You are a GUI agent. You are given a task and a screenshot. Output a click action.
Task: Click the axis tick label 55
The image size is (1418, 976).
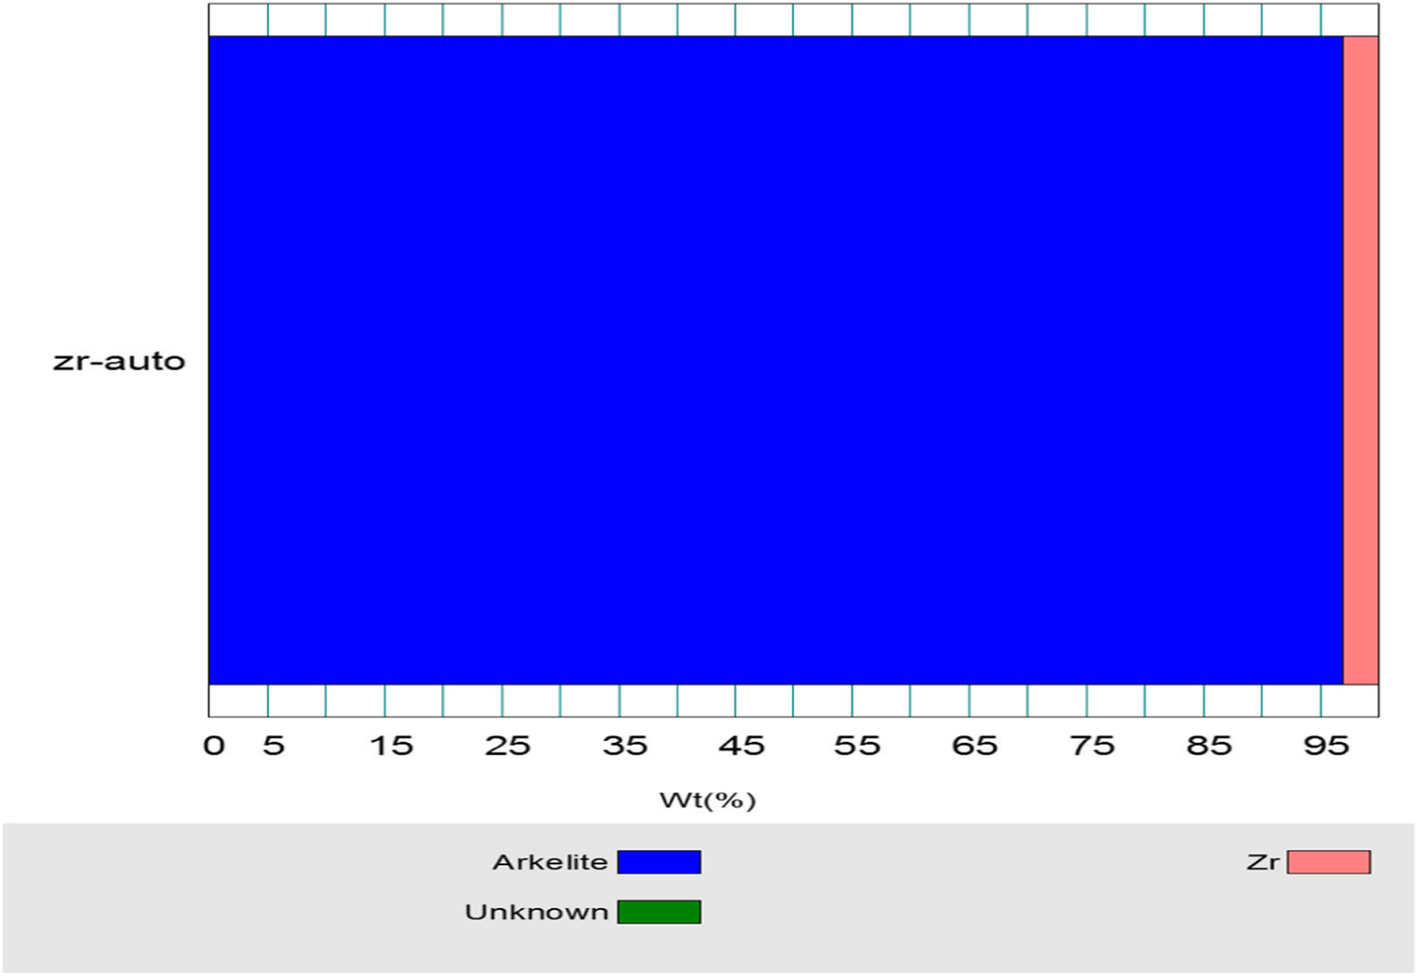click(x=858, y=746)
